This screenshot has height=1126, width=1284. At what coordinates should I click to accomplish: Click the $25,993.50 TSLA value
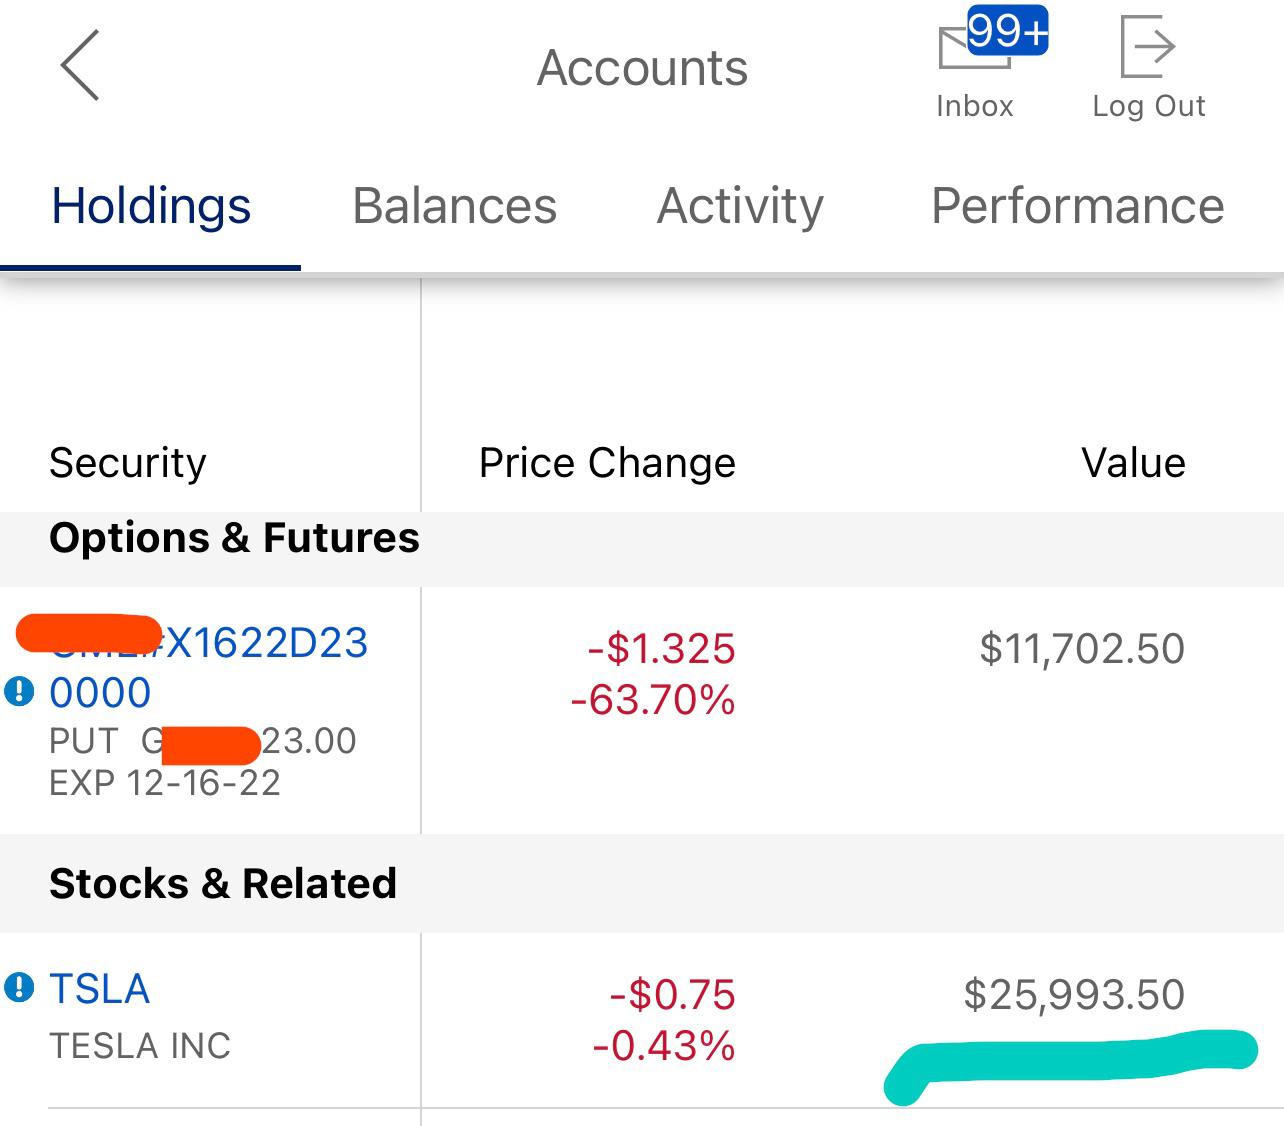coord(1074,995)
